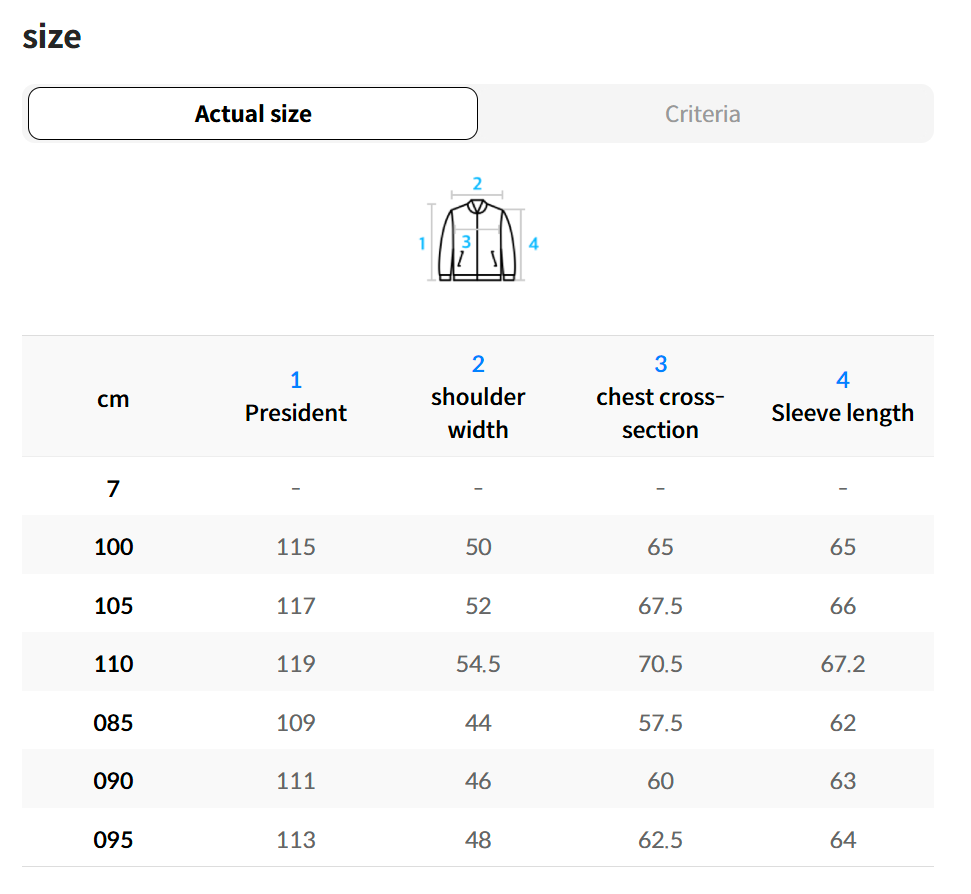The height and width of the screenshot is (894, 971).
Task: Open the Criteria tab
Action: (703, 114)
